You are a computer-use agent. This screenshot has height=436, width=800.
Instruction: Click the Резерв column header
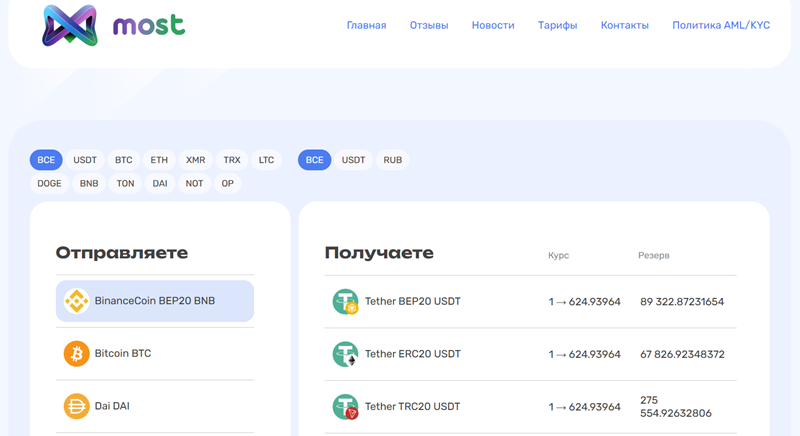(x=654, y=255)
